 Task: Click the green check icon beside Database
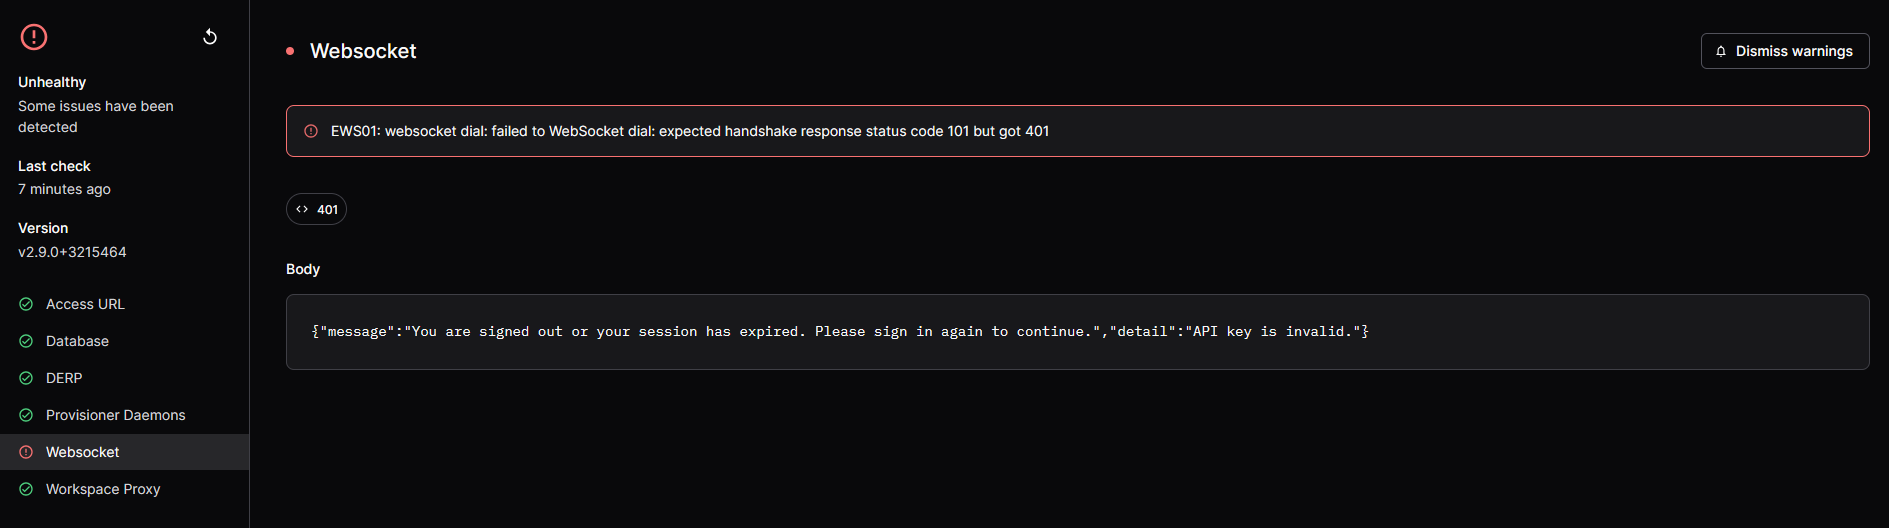tap(26, 341)
